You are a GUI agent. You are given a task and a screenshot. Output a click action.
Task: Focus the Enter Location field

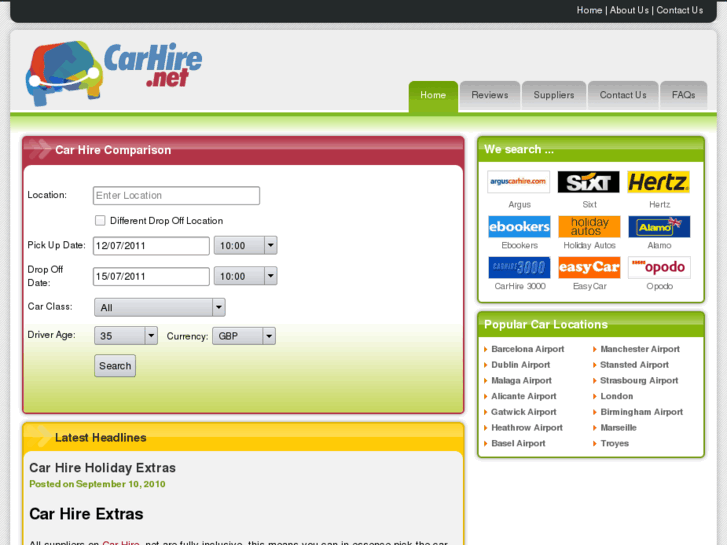point(176,196)
